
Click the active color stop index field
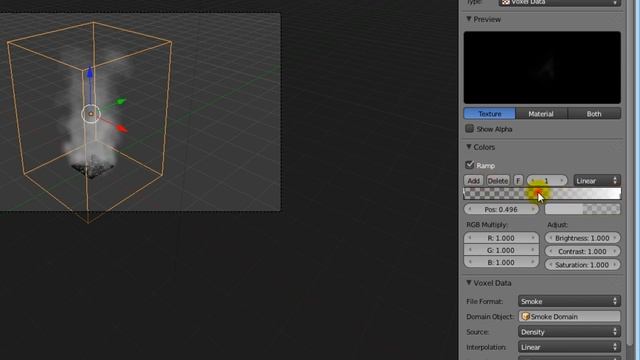547,180
